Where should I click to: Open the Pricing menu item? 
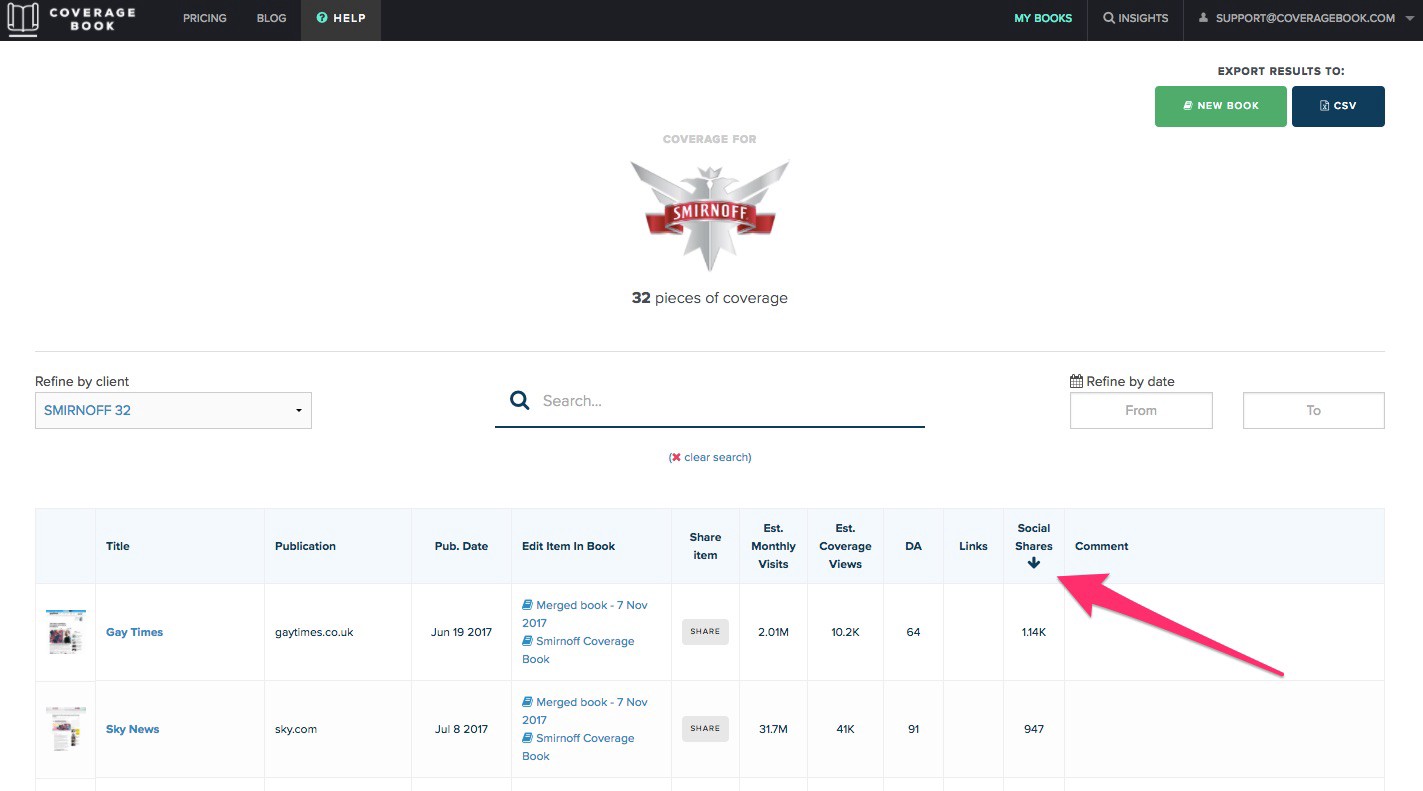pos(204,18)
